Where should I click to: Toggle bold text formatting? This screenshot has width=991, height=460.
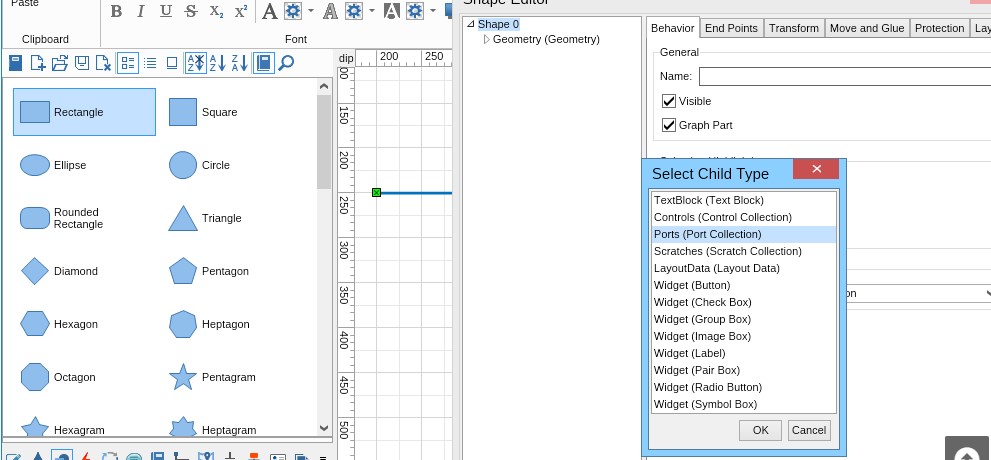click(116, 12)
